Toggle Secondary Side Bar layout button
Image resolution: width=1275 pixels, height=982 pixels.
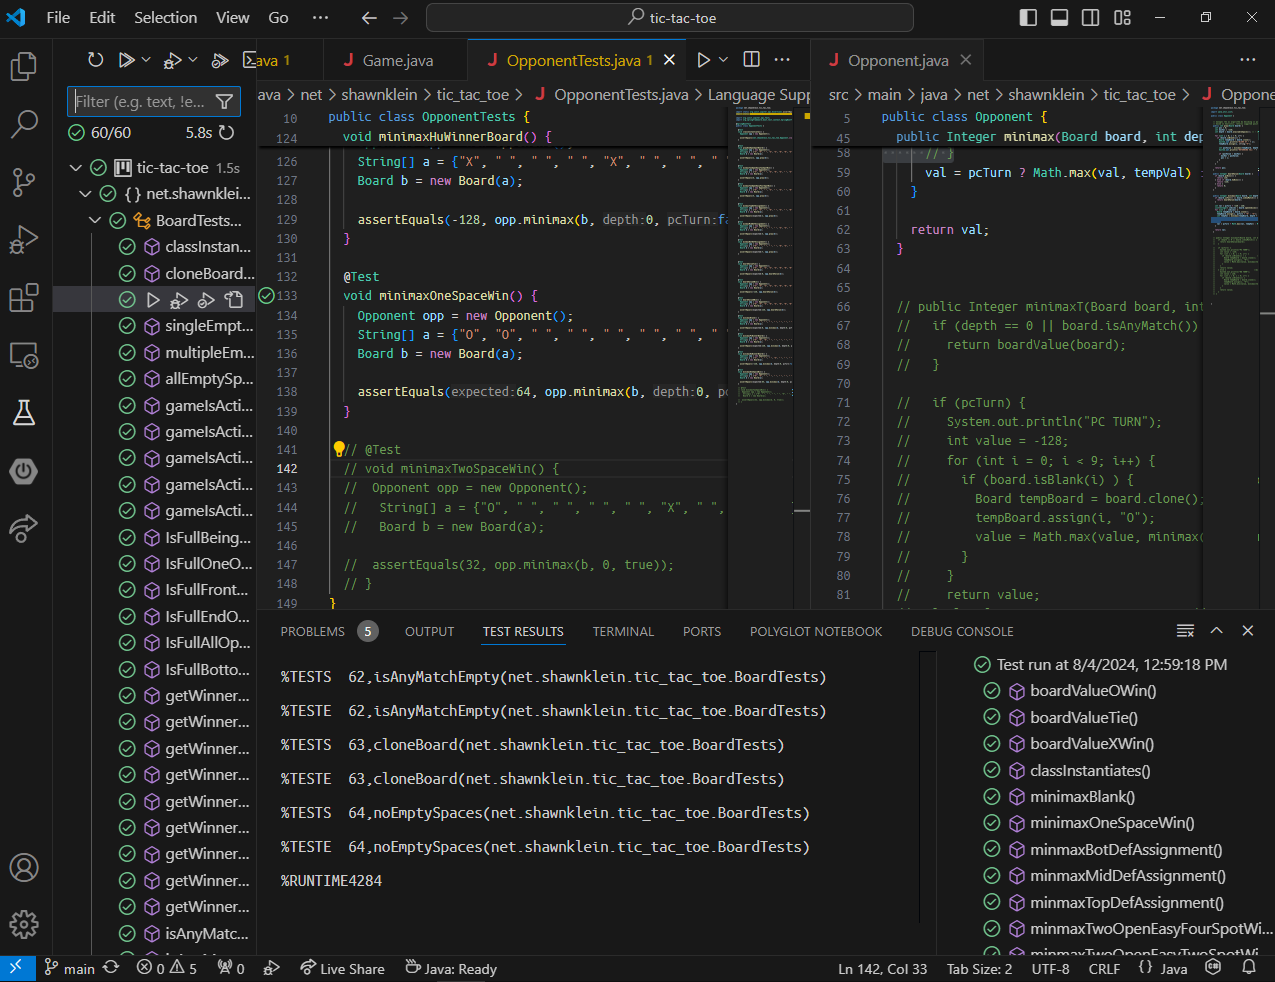coord(1091,18)
